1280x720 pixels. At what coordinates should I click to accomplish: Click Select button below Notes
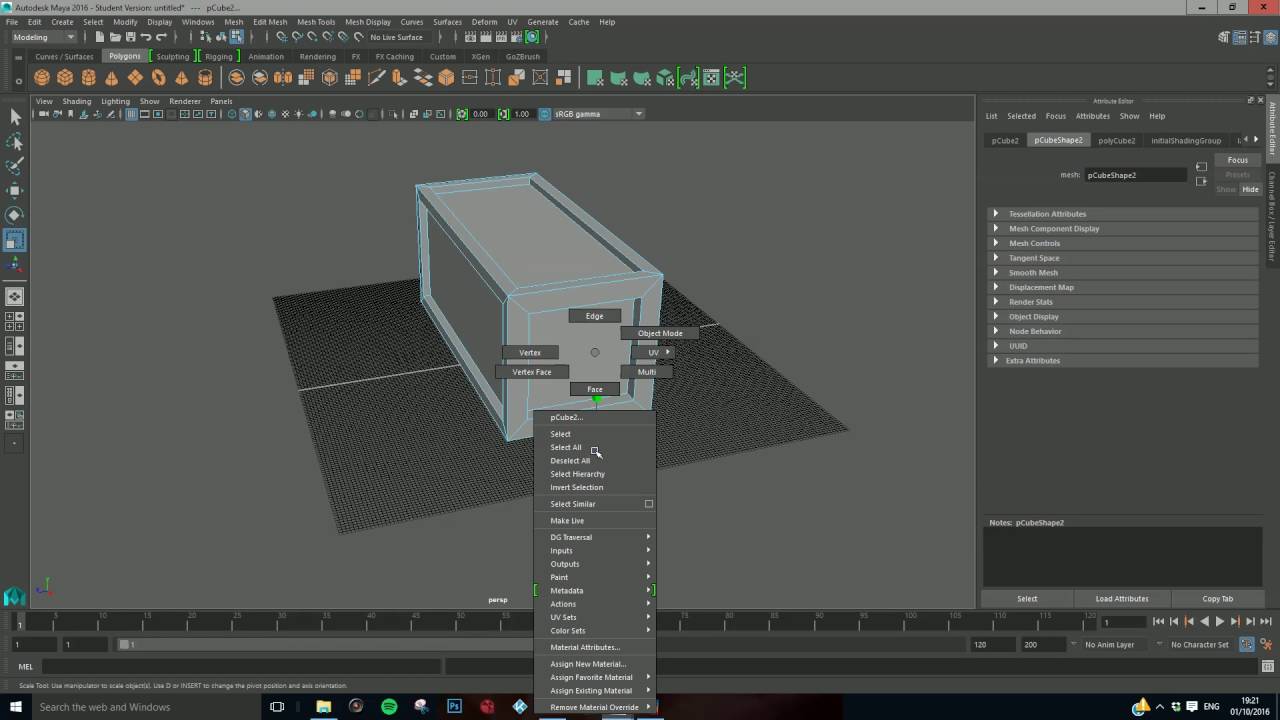tap(1027, 598)
